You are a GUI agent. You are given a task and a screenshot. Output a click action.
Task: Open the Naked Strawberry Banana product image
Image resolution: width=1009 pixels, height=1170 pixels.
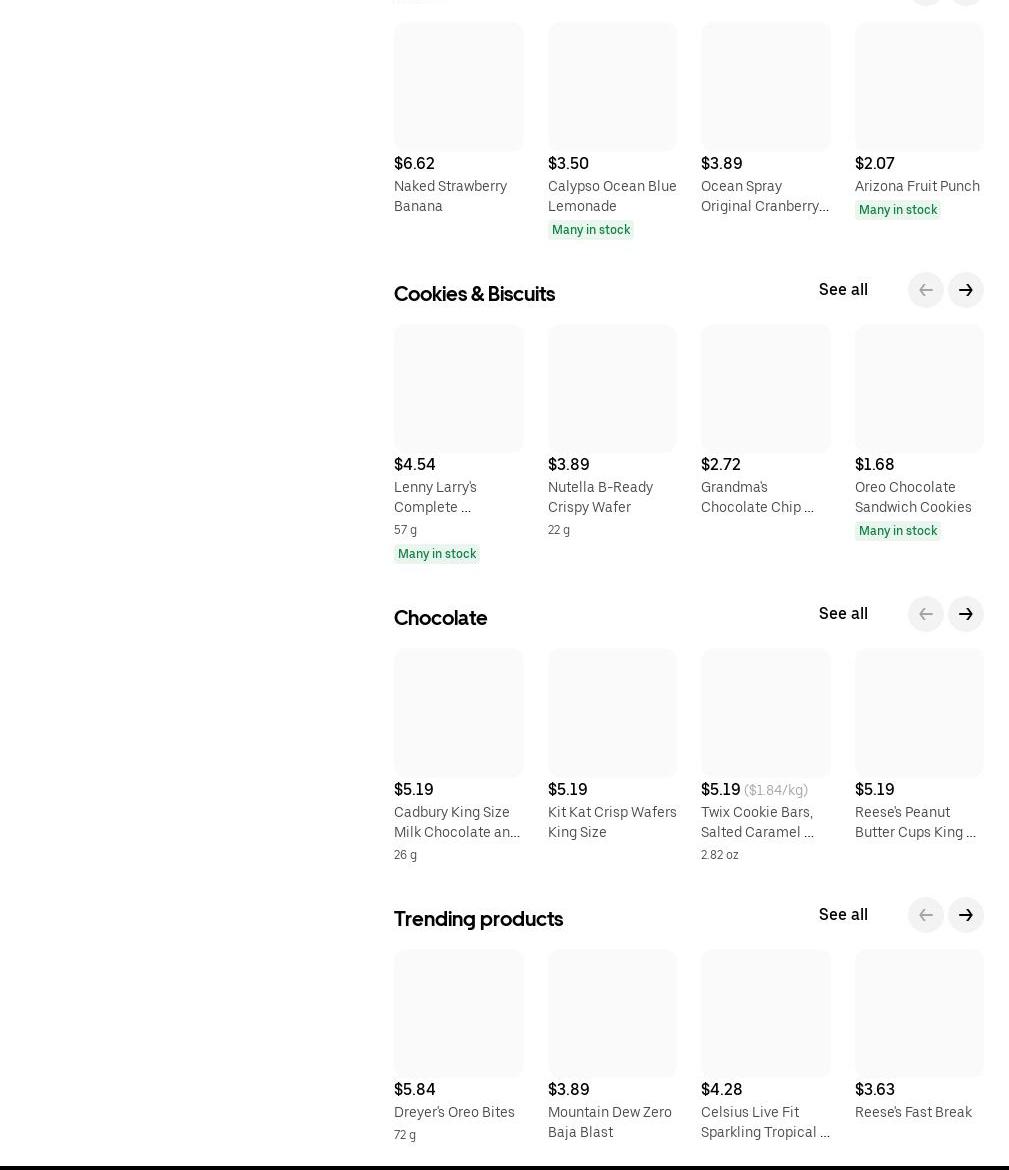458,87
